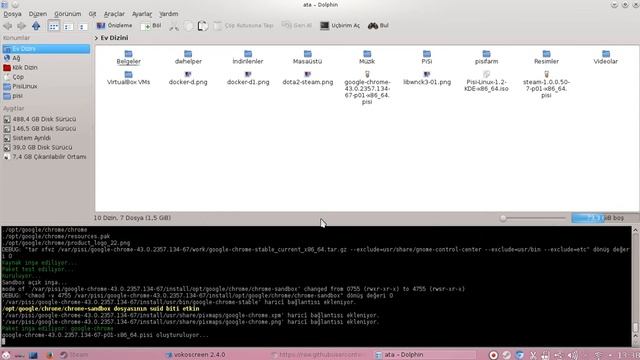The image size is (640, 360).
Task: Select 39,0 GB Disk Sürücü device
Action: (x=46, y=147)
